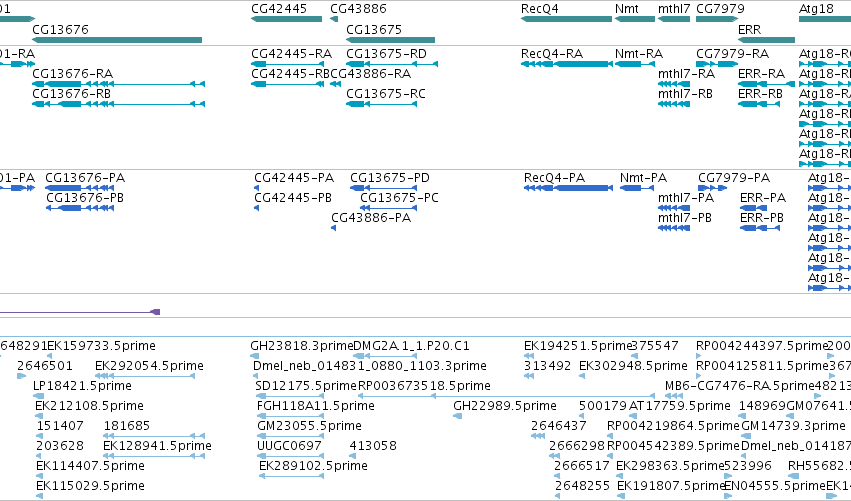Select the mthl7-RA transcript label

pos(687,74)
